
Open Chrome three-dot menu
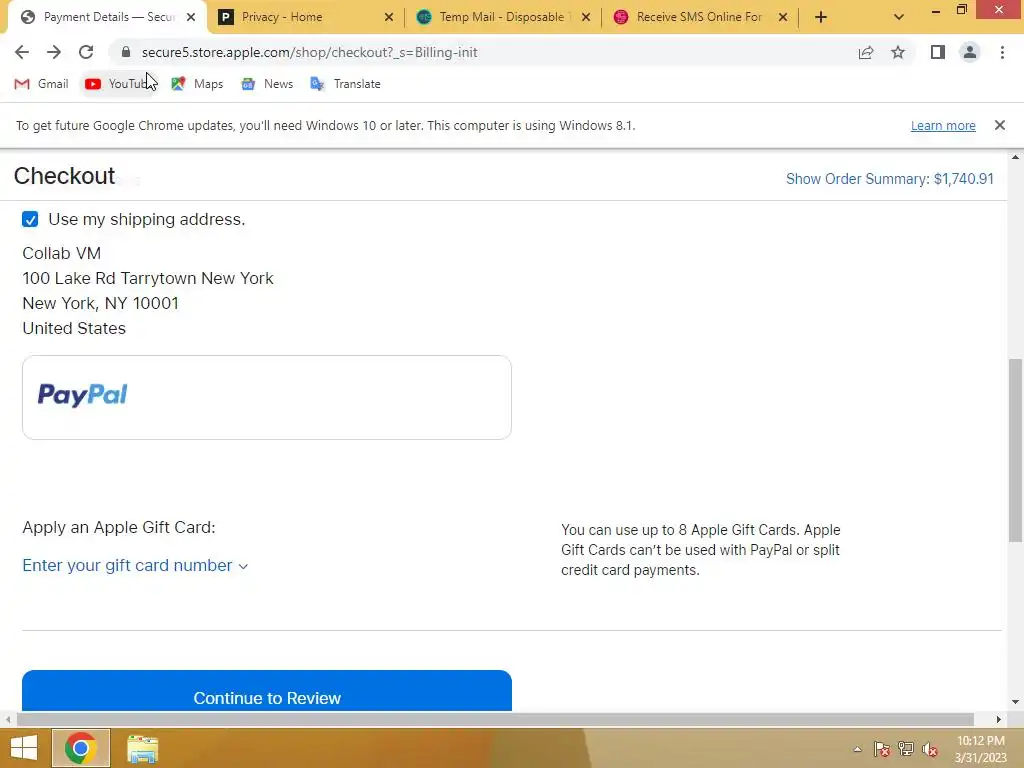[x=1002, y=52]
